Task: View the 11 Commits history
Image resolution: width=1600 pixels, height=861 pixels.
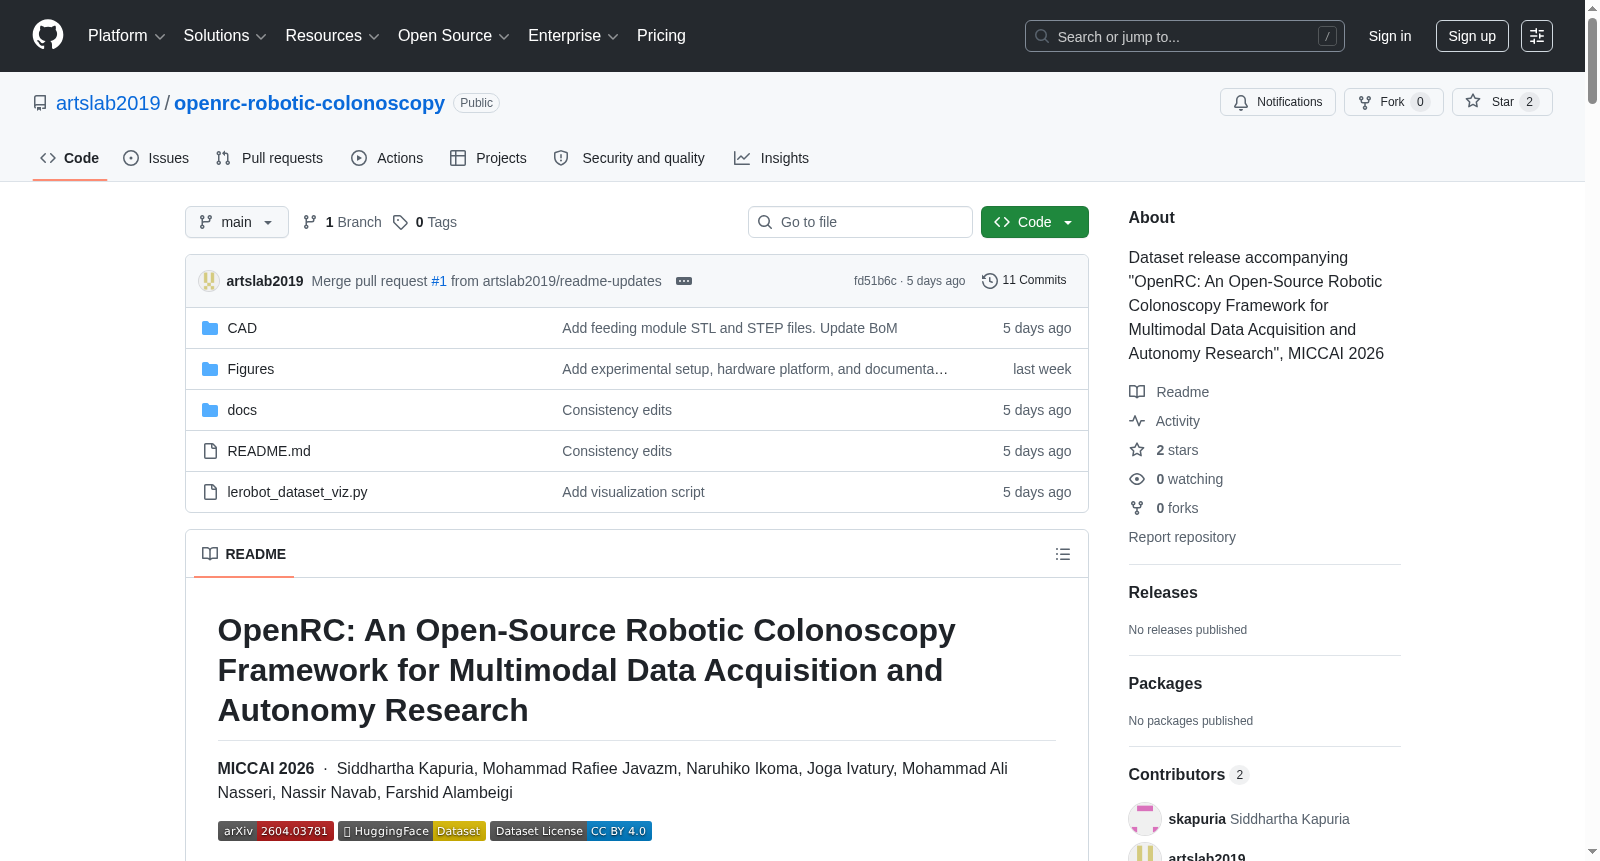Action: point(1024,281)
